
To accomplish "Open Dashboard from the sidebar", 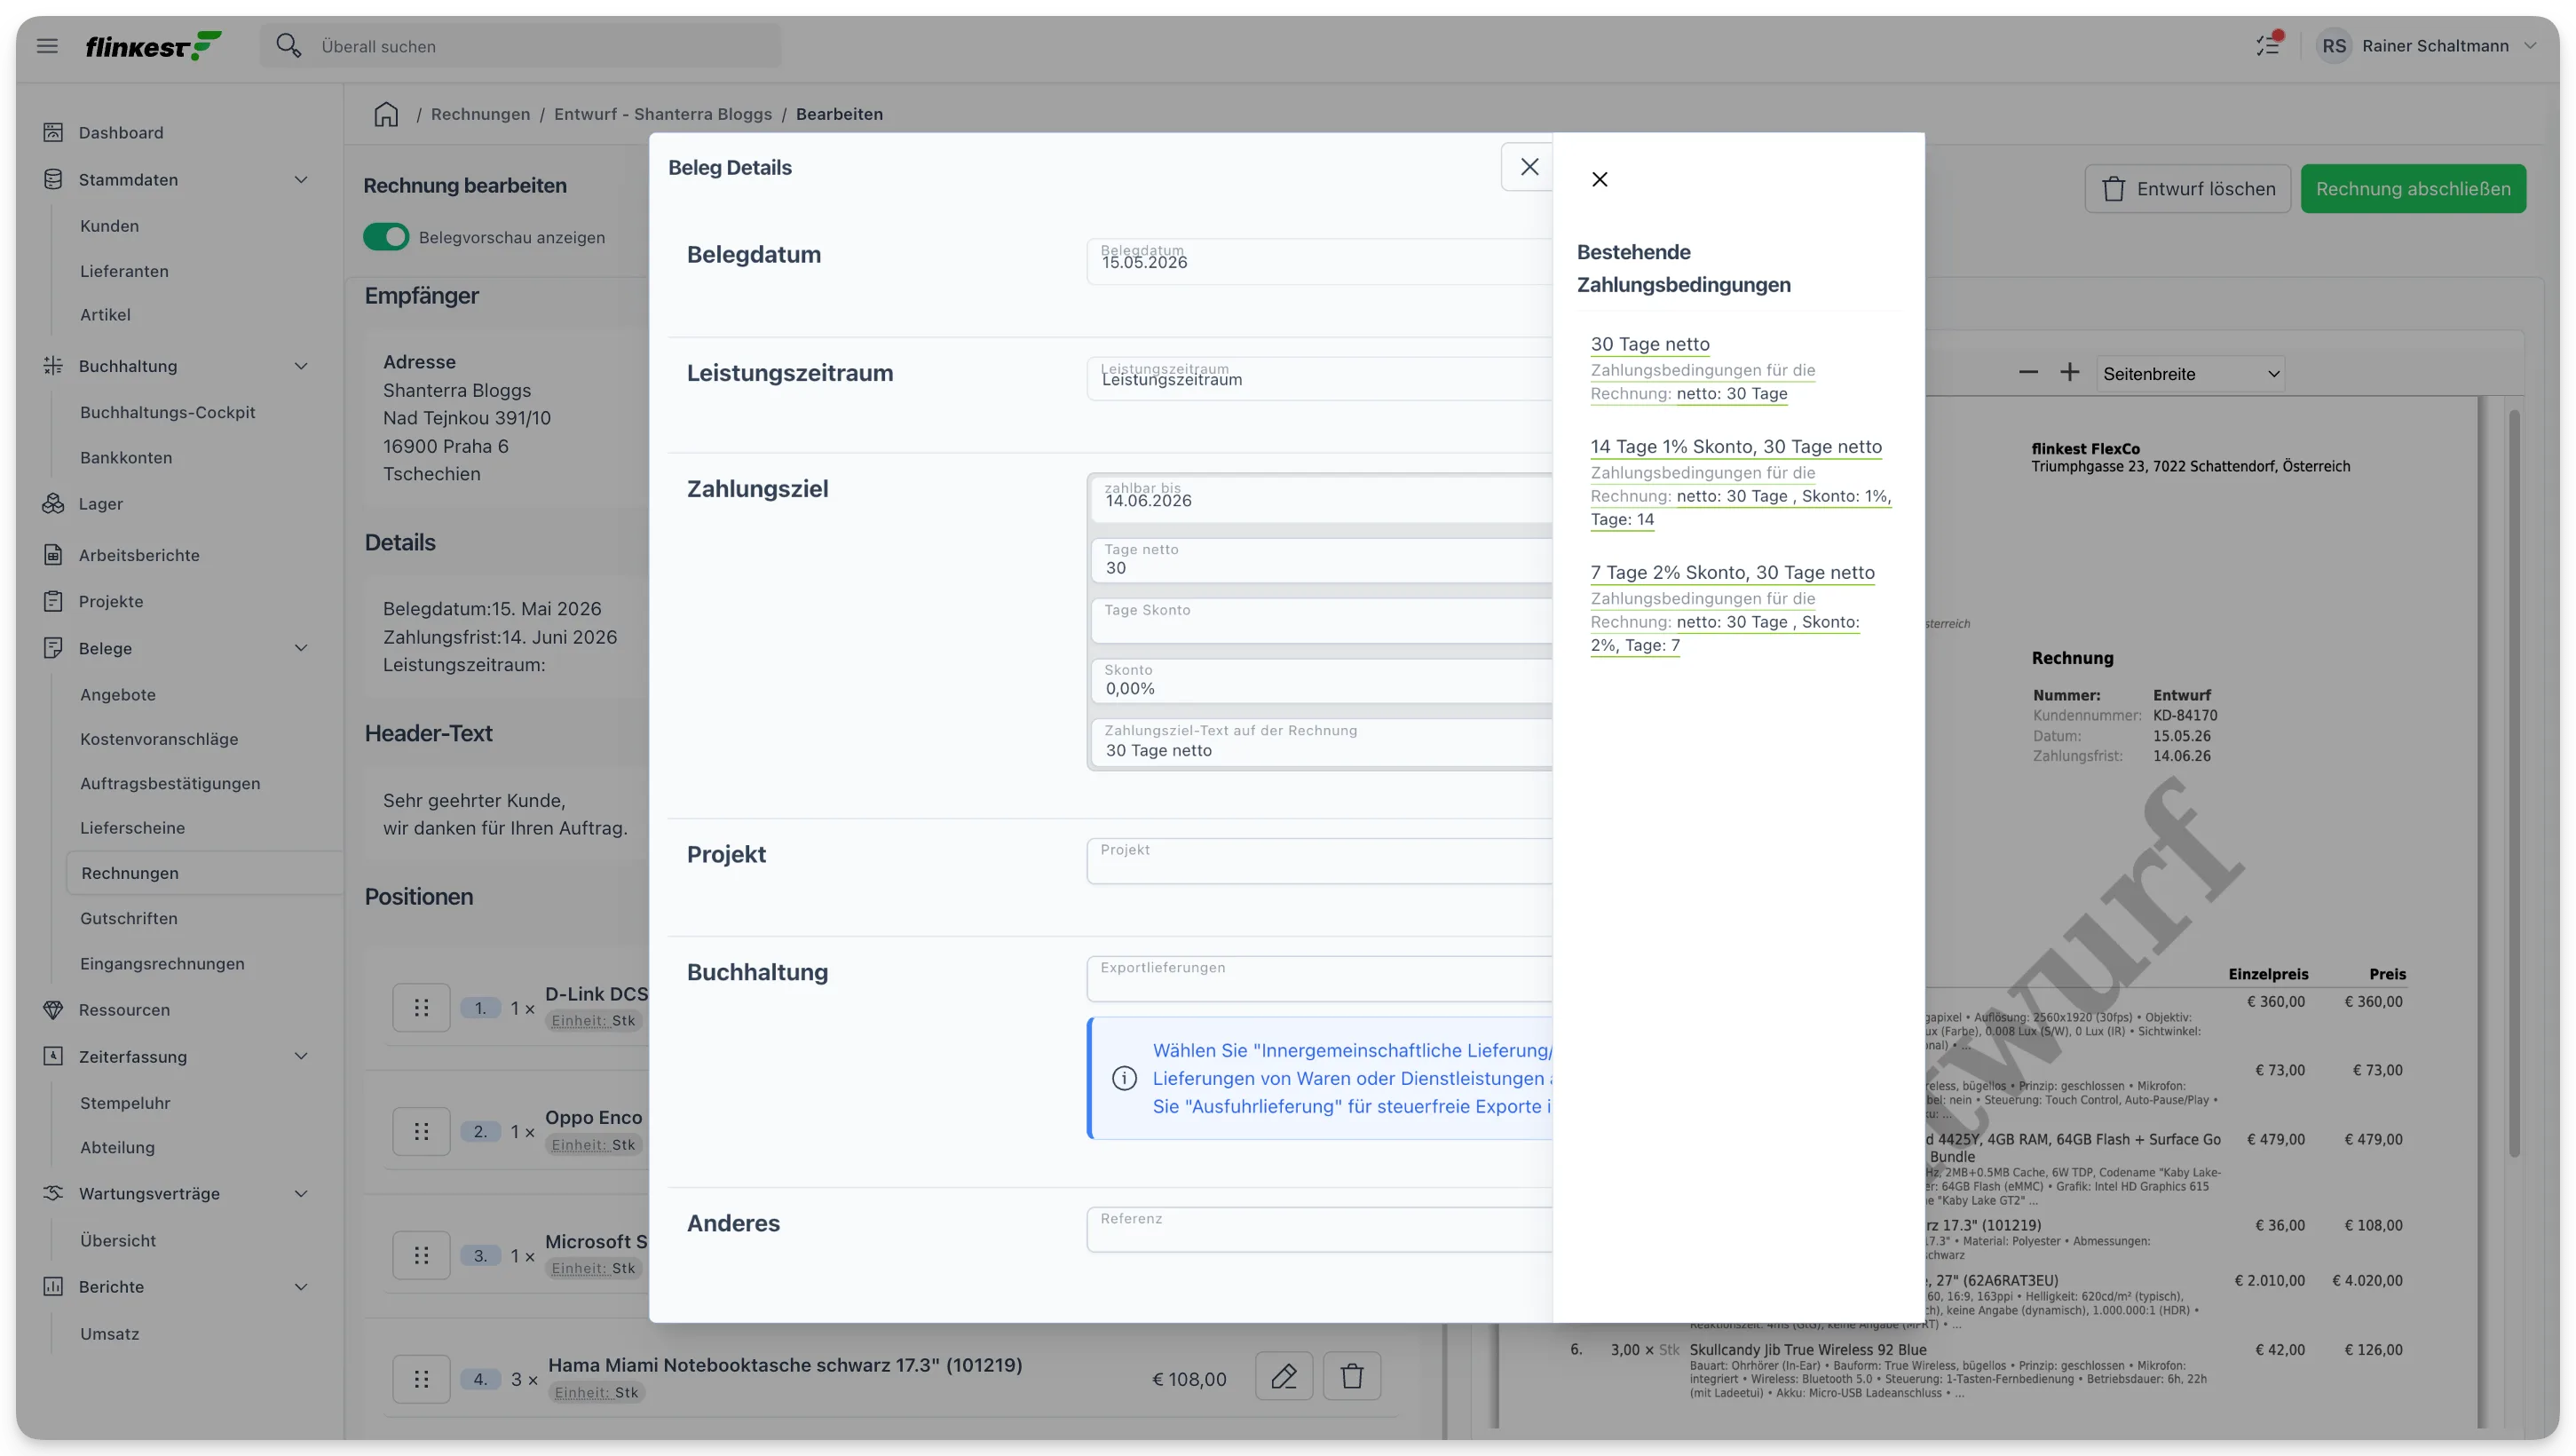I will pyautogui.click(x=121, y=133).
